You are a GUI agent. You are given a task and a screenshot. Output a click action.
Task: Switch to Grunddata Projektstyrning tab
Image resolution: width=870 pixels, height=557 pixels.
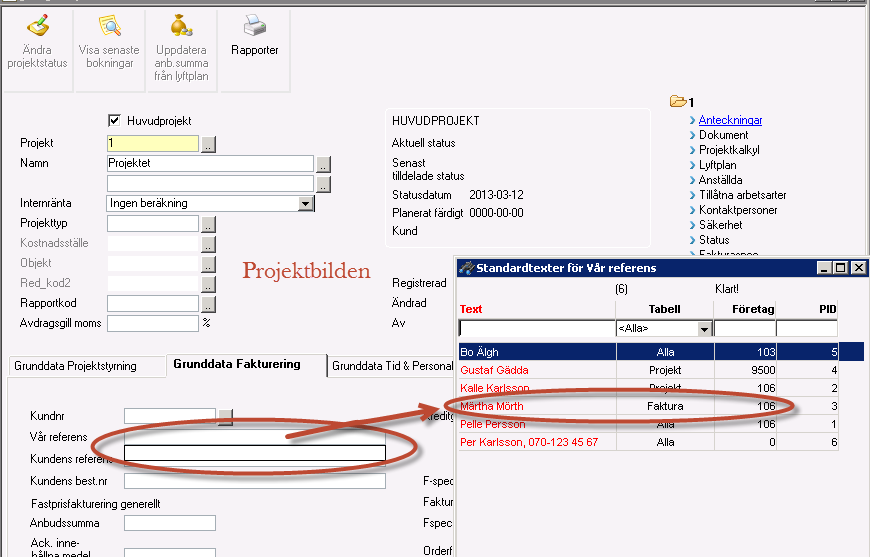pyautogui.click(x=87, y=366)
